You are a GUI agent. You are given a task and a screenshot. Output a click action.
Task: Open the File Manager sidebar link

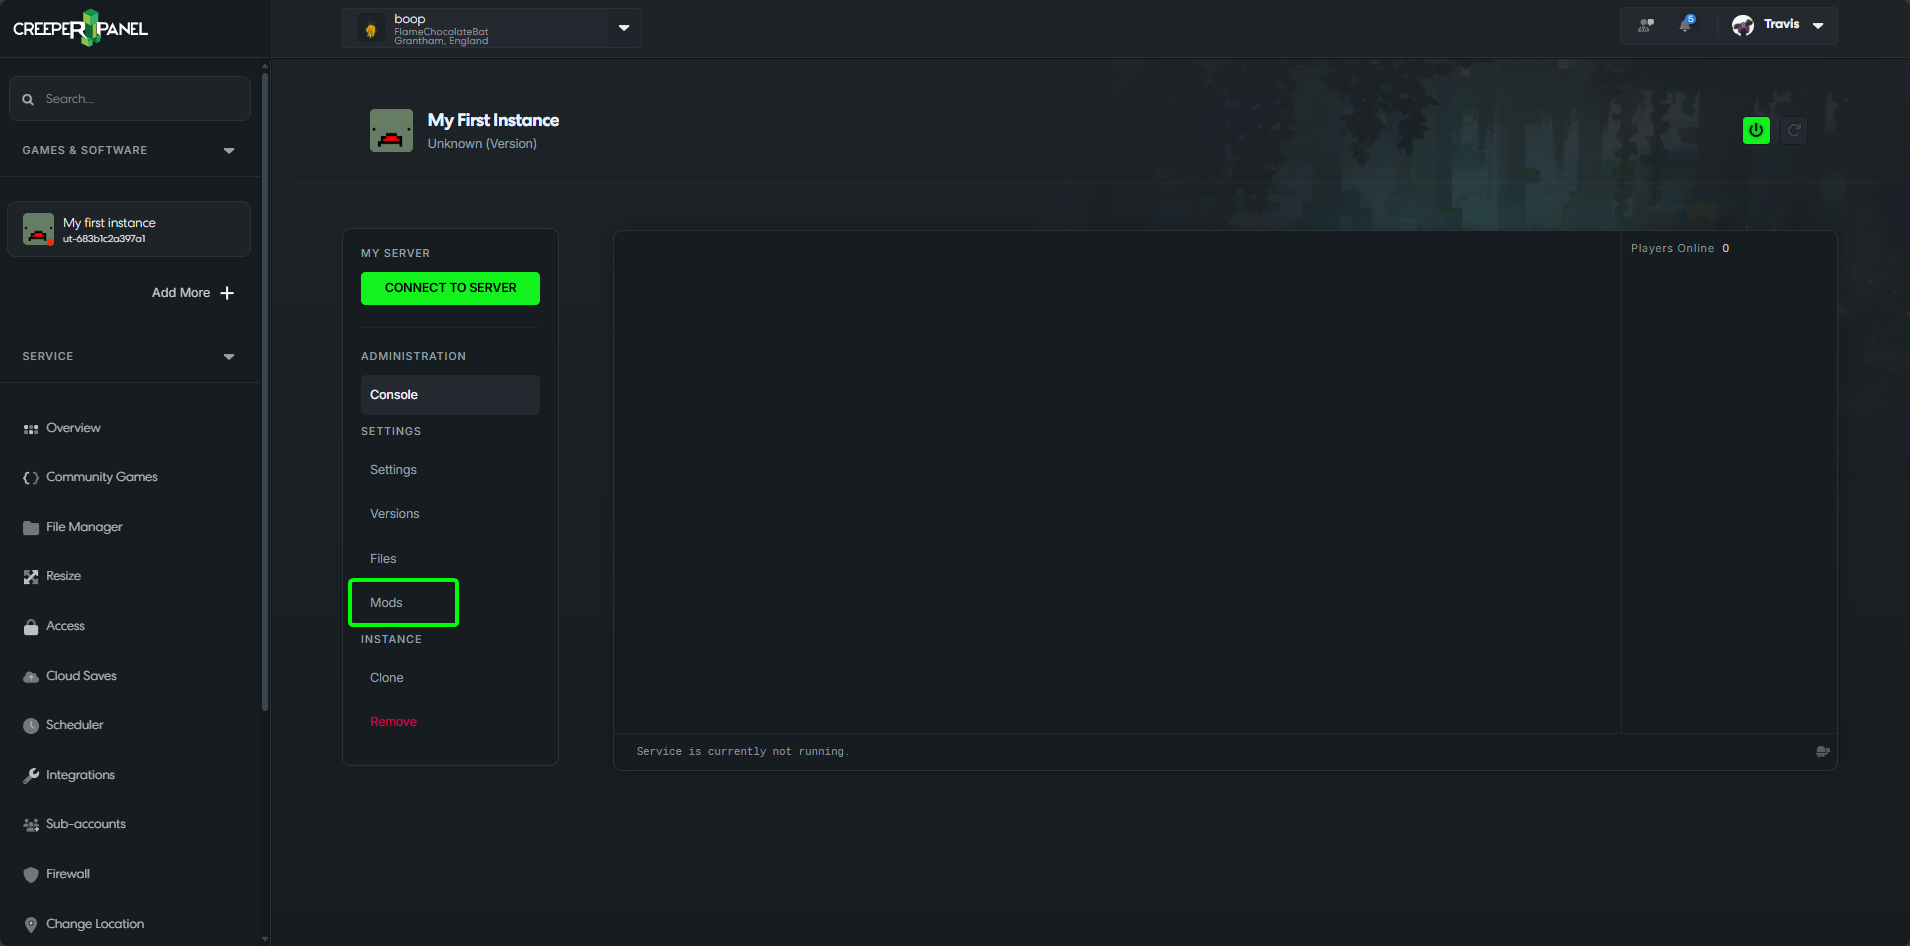(84, 527)
